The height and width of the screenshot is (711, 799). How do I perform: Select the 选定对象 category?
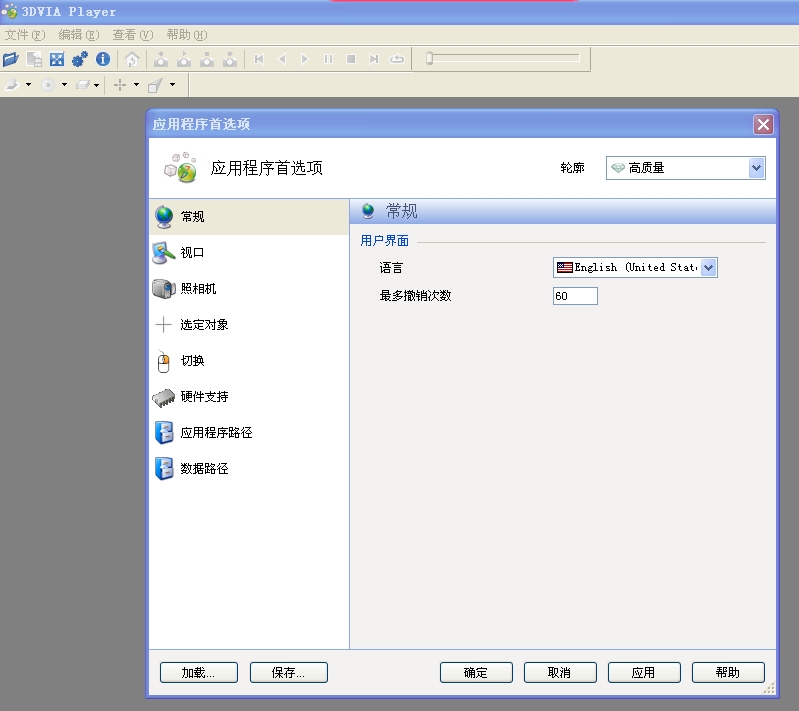249,325
